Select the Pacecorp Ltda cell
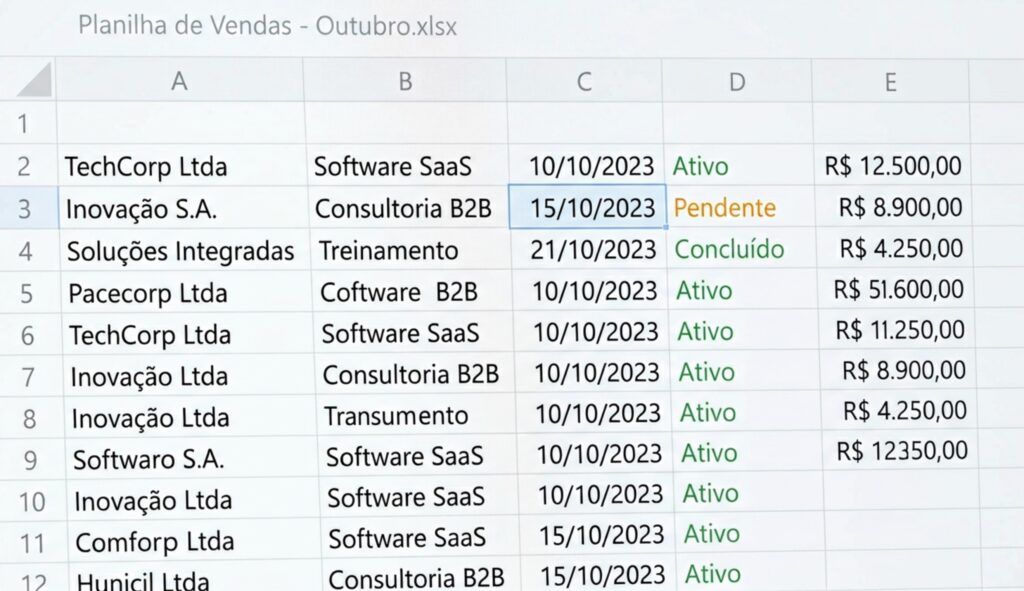This screenshot has width=1024, height=591. click(x=148, y=294)
